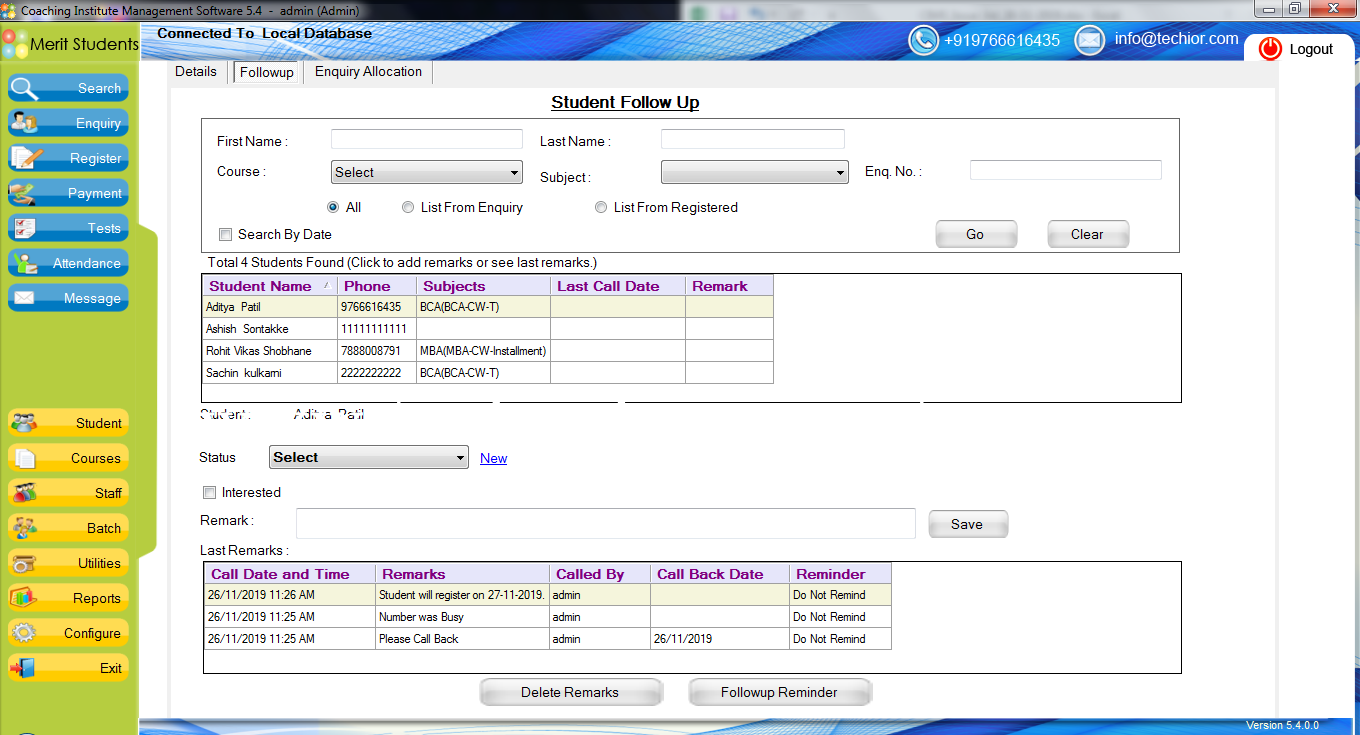Image resolution: width=1360 pixels, height=735 pixels.
Task: Select remark Student will register on 27-11-2019
Action: (462, 595)
